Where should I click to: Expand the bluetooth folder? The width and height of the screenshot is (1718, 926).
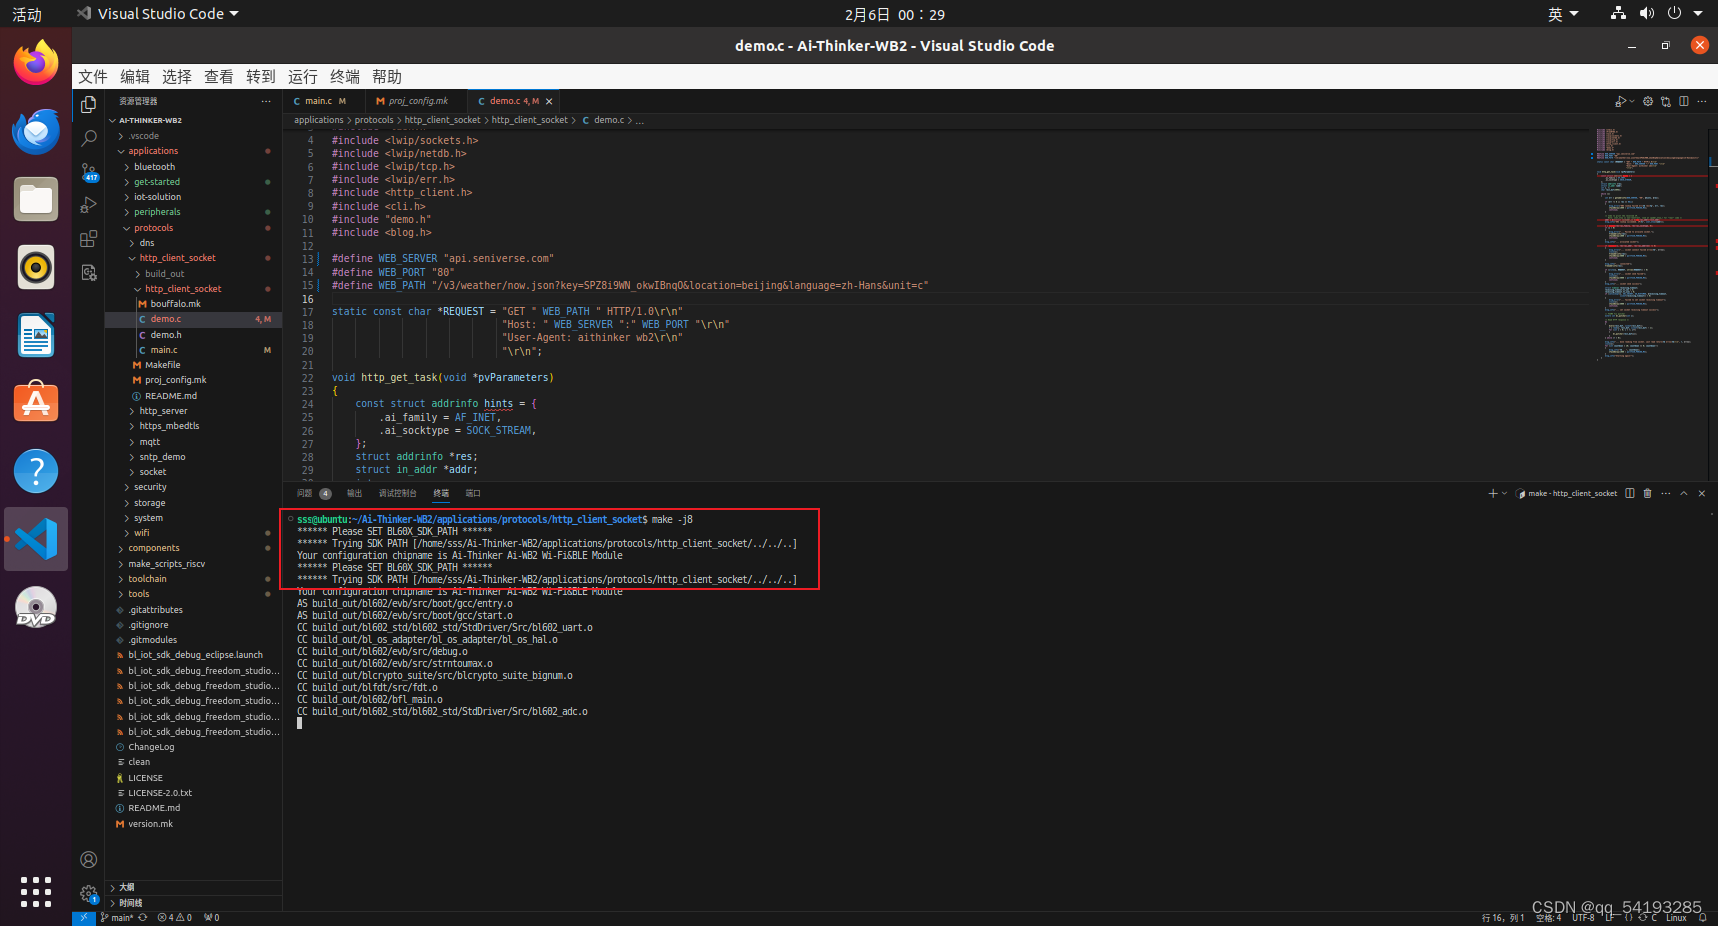point(193,167)
